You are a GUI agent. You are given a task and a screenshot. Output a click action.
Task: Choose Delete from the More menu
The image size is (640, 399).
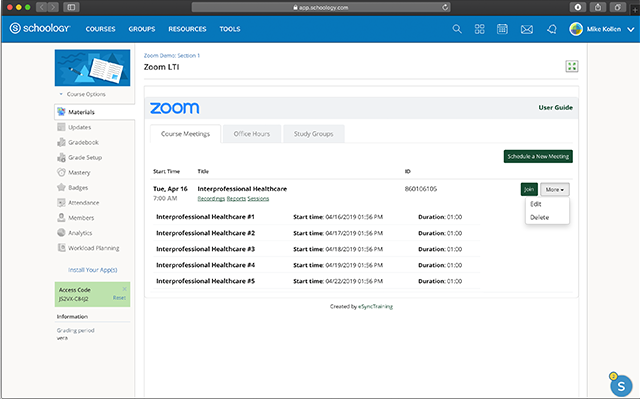tap(547, 217)
